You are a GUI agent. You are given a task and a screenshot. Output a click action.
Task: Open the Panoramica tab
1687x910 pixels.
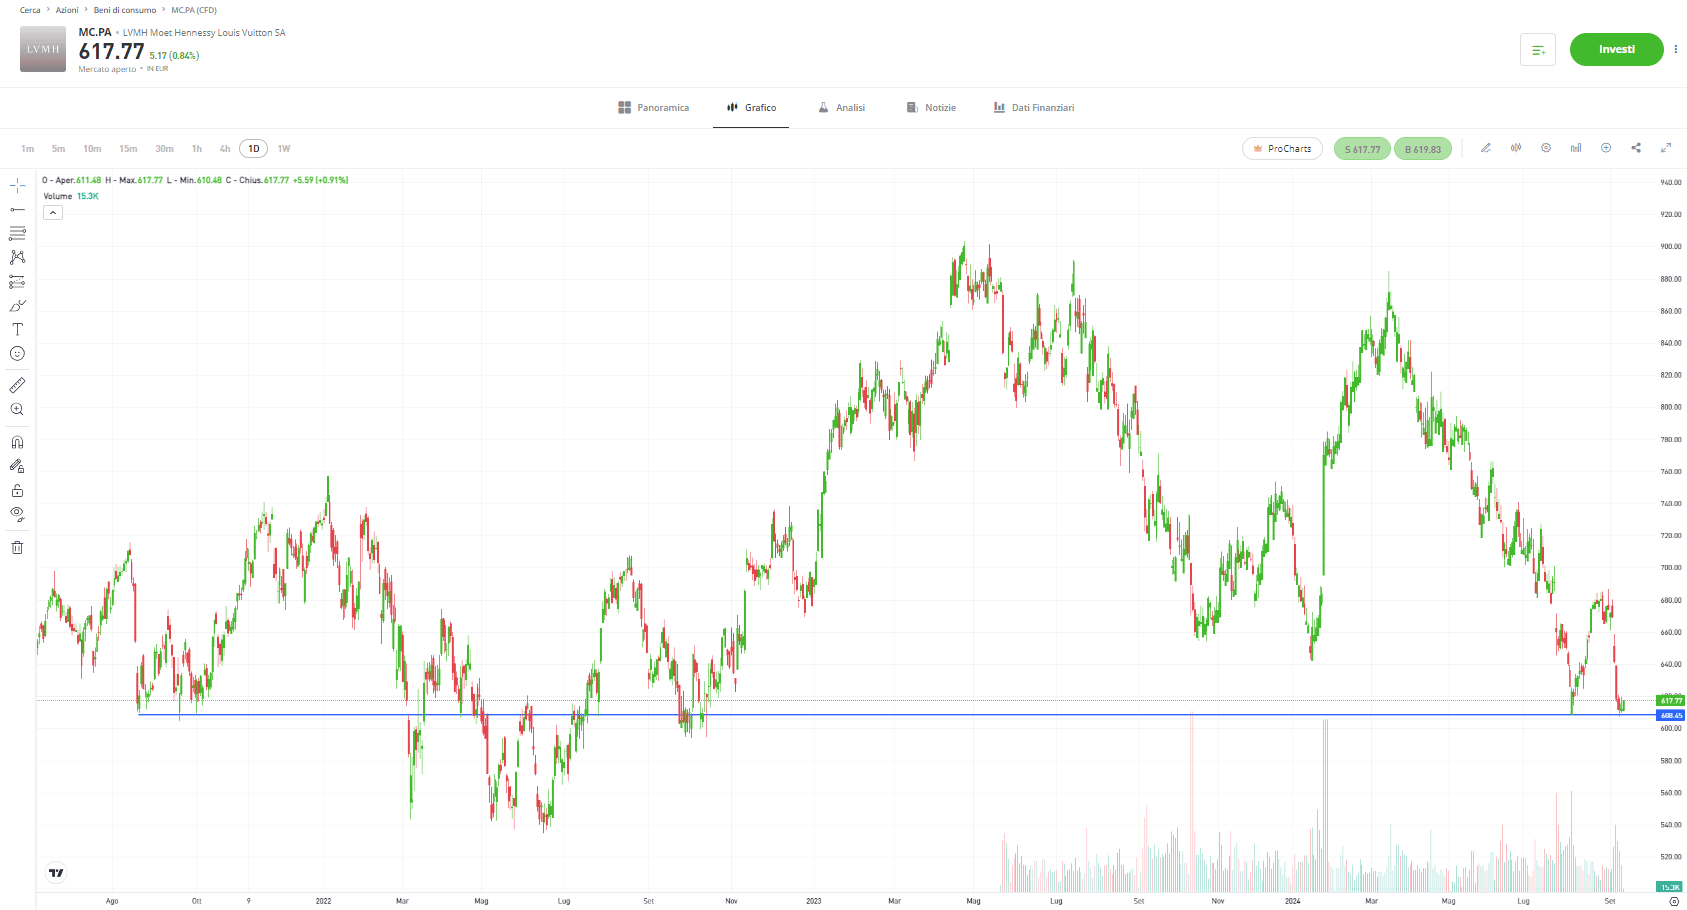tap(654, 108)
